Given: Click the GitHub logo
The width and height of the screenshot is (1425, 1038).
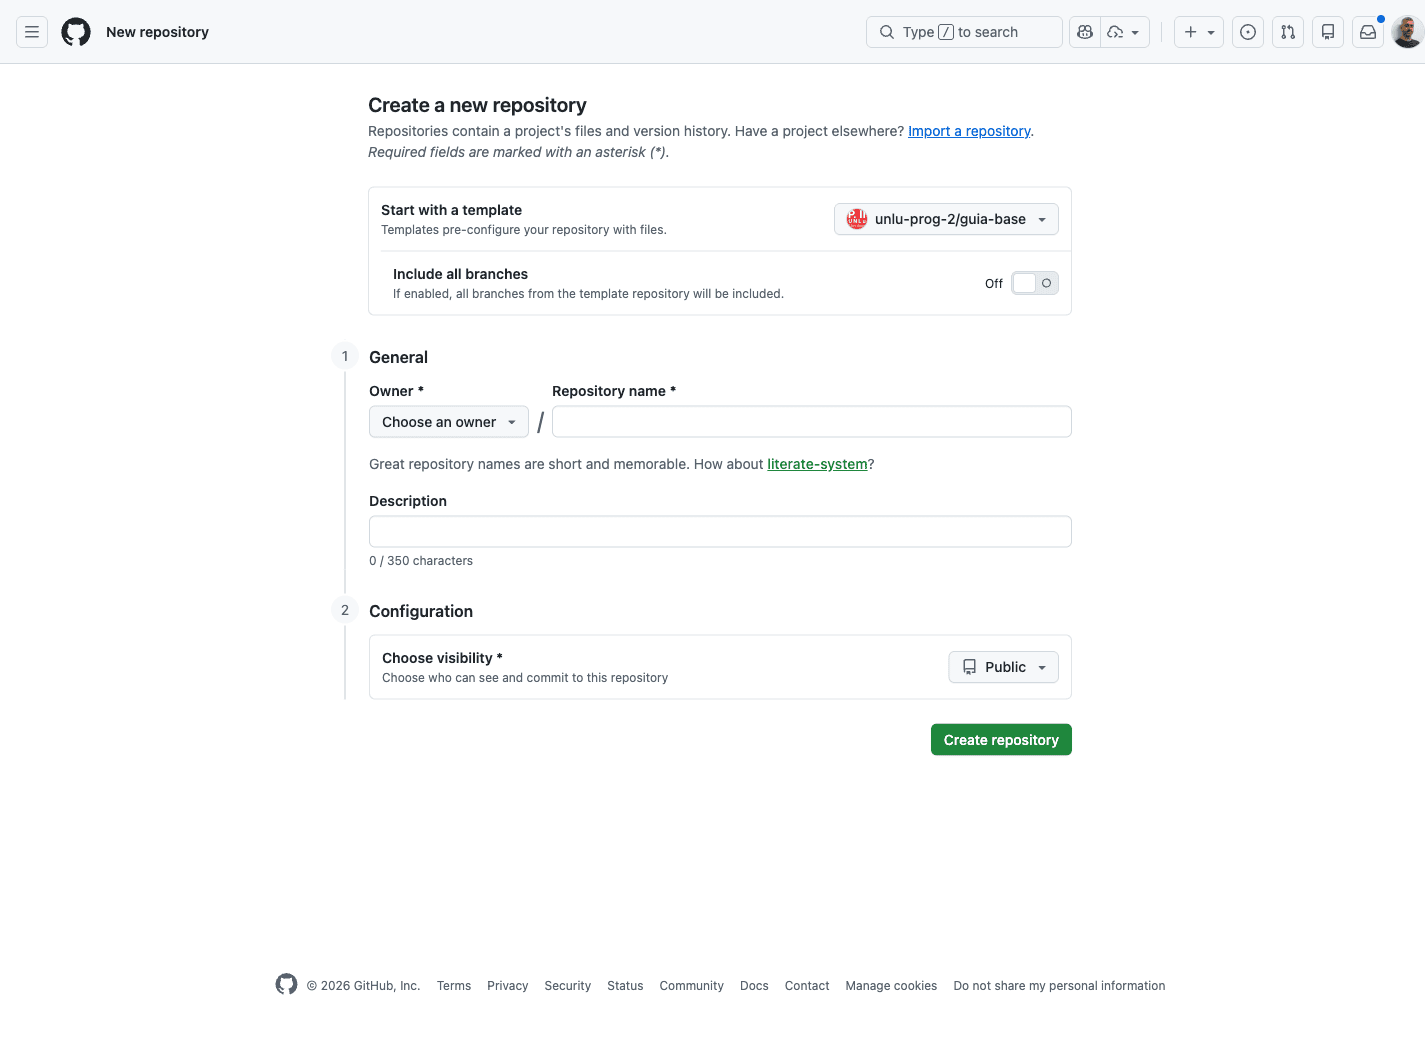Looking at the screenshot, I should 76,32.
